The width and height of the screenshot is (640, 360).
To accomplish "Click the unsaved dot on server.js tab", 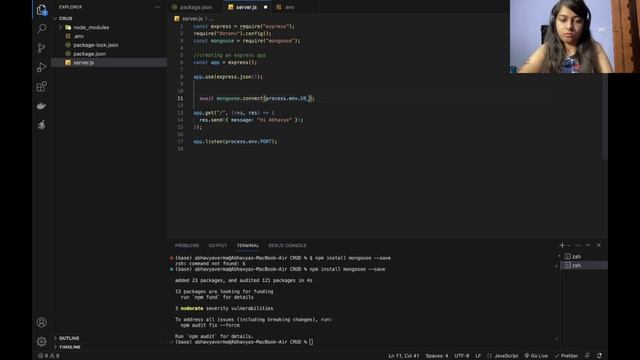I will click(265, 7).
